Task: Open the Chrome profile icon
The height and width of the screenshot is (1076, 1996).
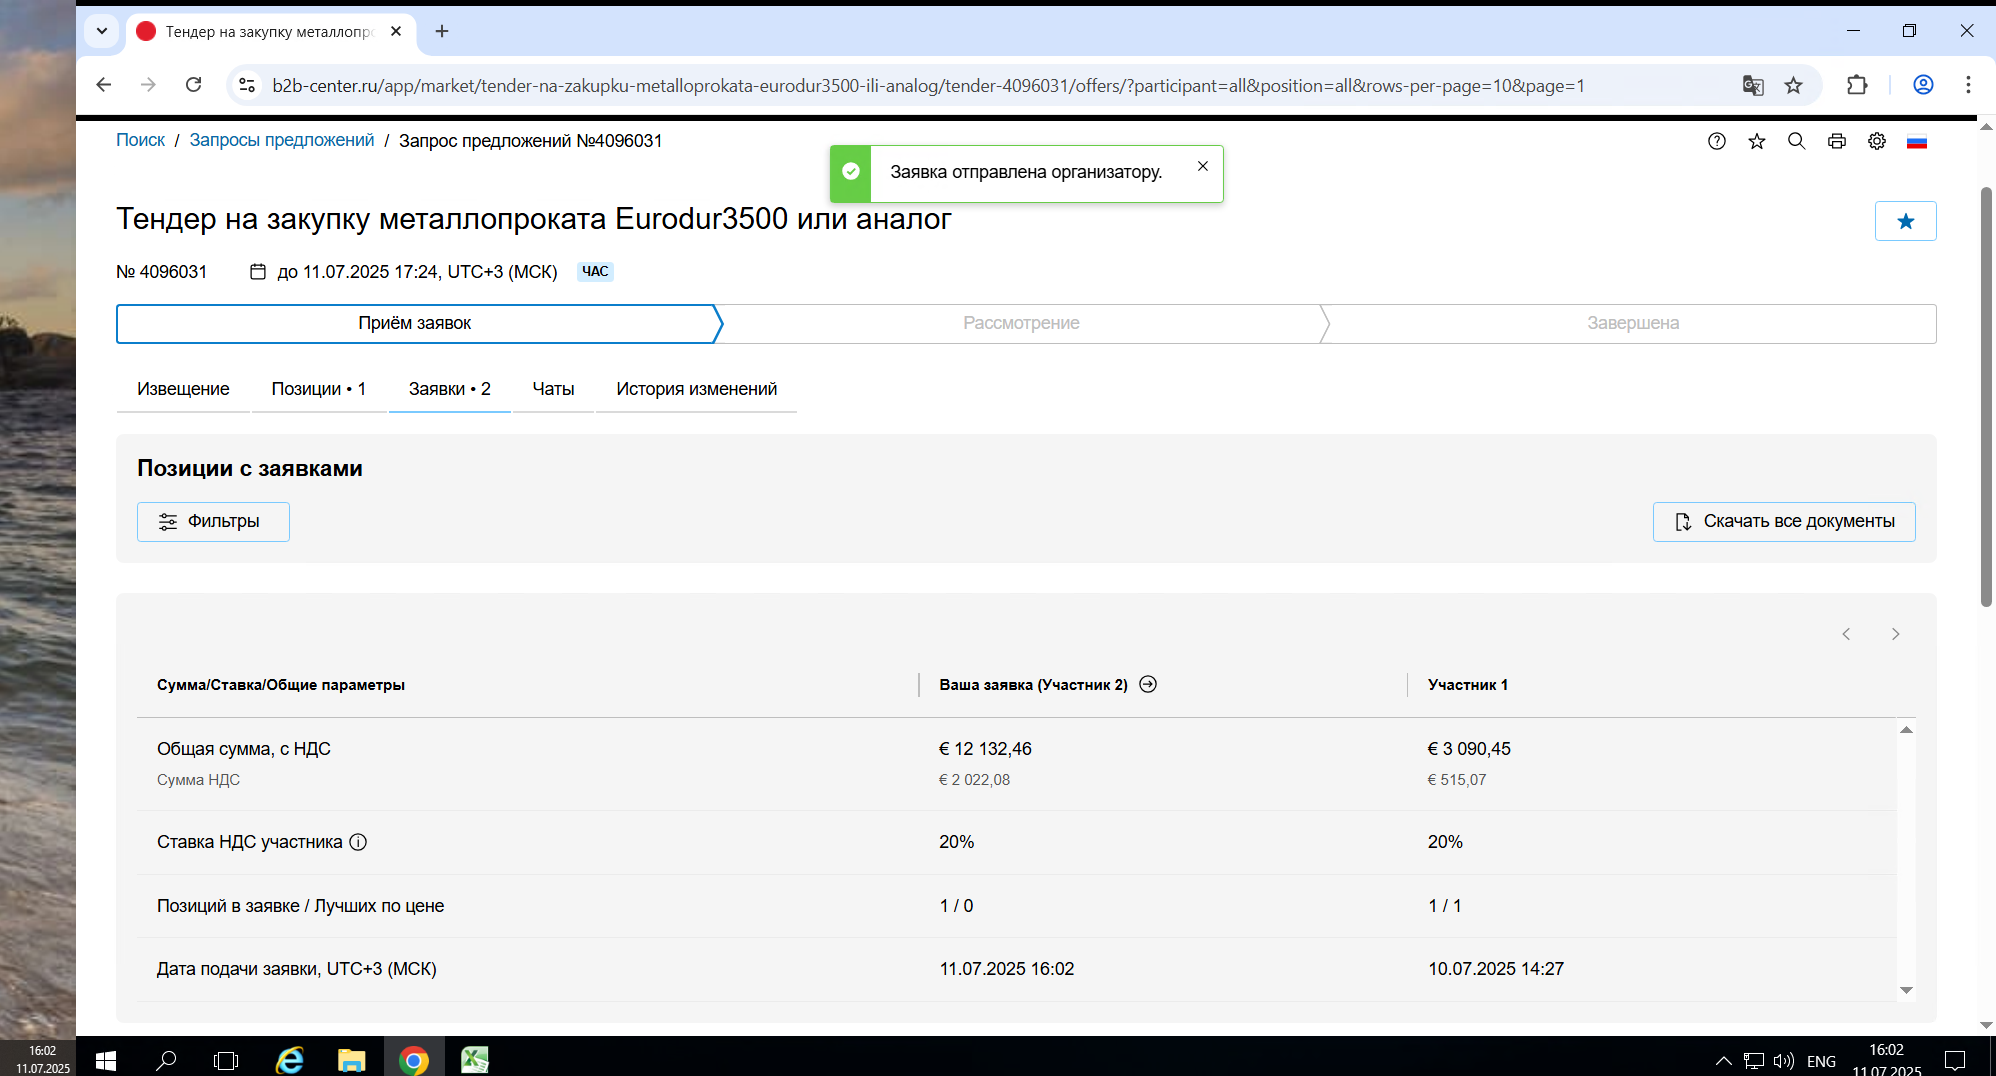Action: (1923, 85)
